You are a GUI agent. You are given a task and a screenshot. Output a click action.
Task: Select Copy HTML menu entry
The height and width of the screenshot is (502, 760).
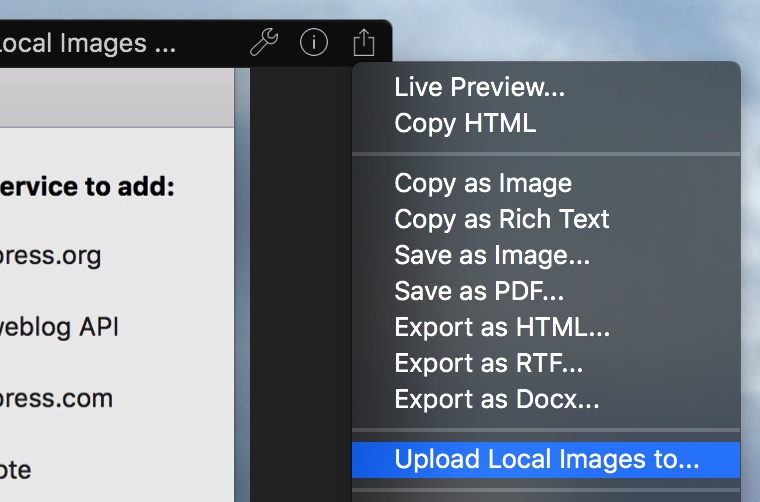coord(546,123)
